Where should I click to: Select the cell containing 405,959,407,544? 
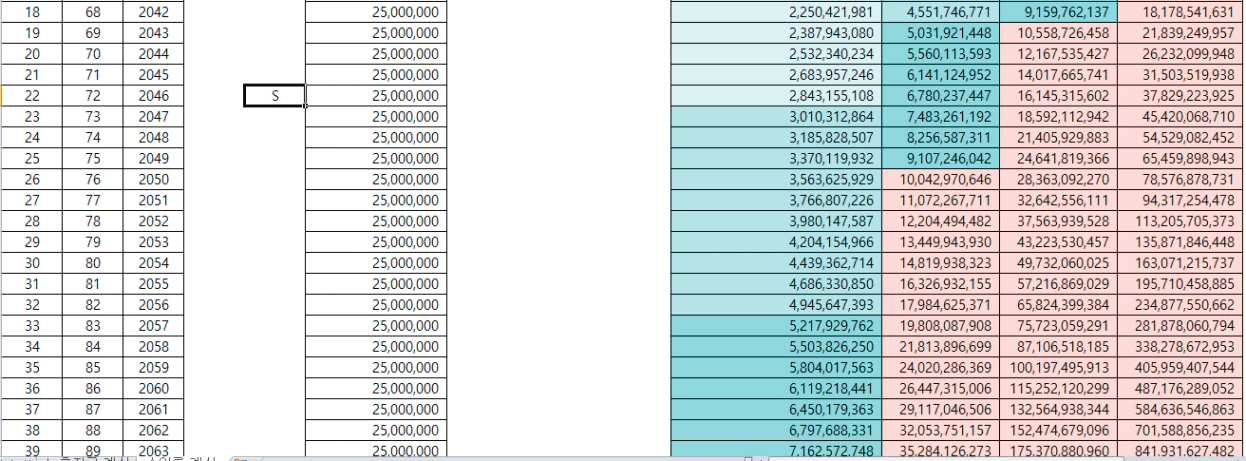1181,367
